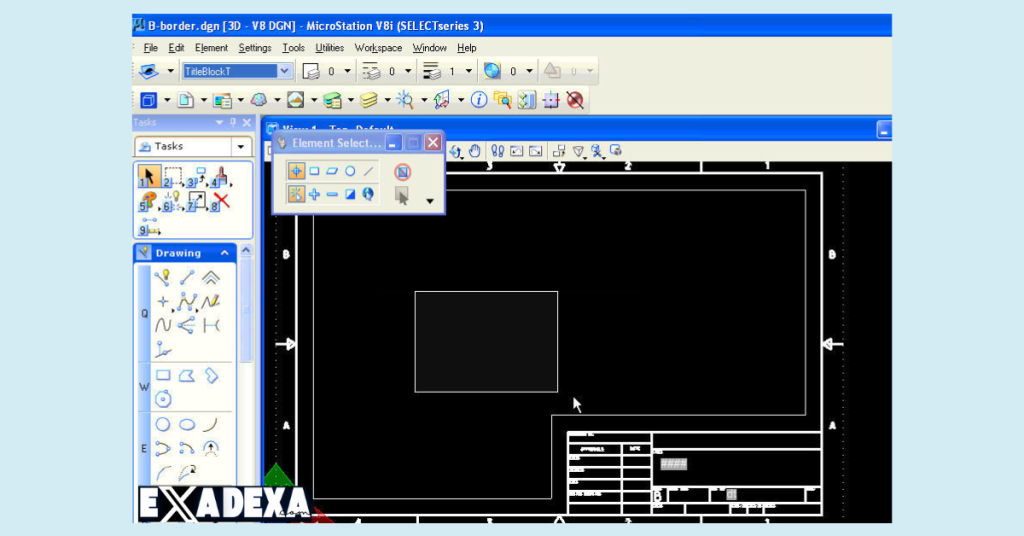Select the Fence tool numbered 2

173,176
